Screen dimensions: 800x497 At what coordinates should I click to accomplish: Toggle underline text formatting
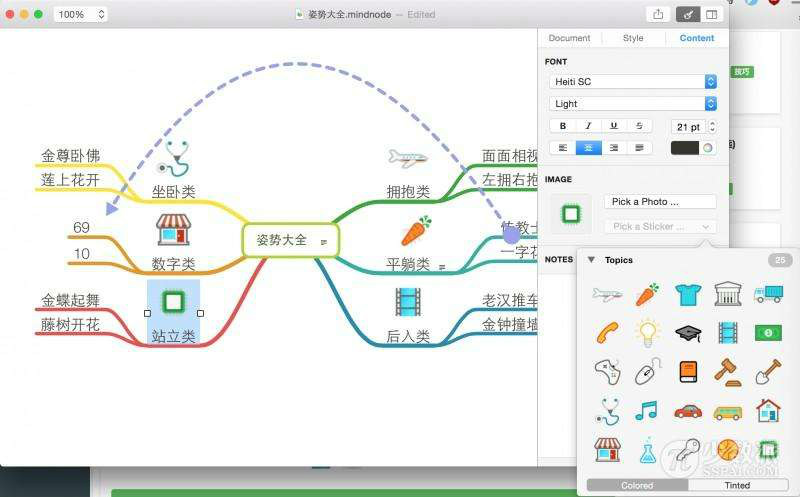point(613,126)
